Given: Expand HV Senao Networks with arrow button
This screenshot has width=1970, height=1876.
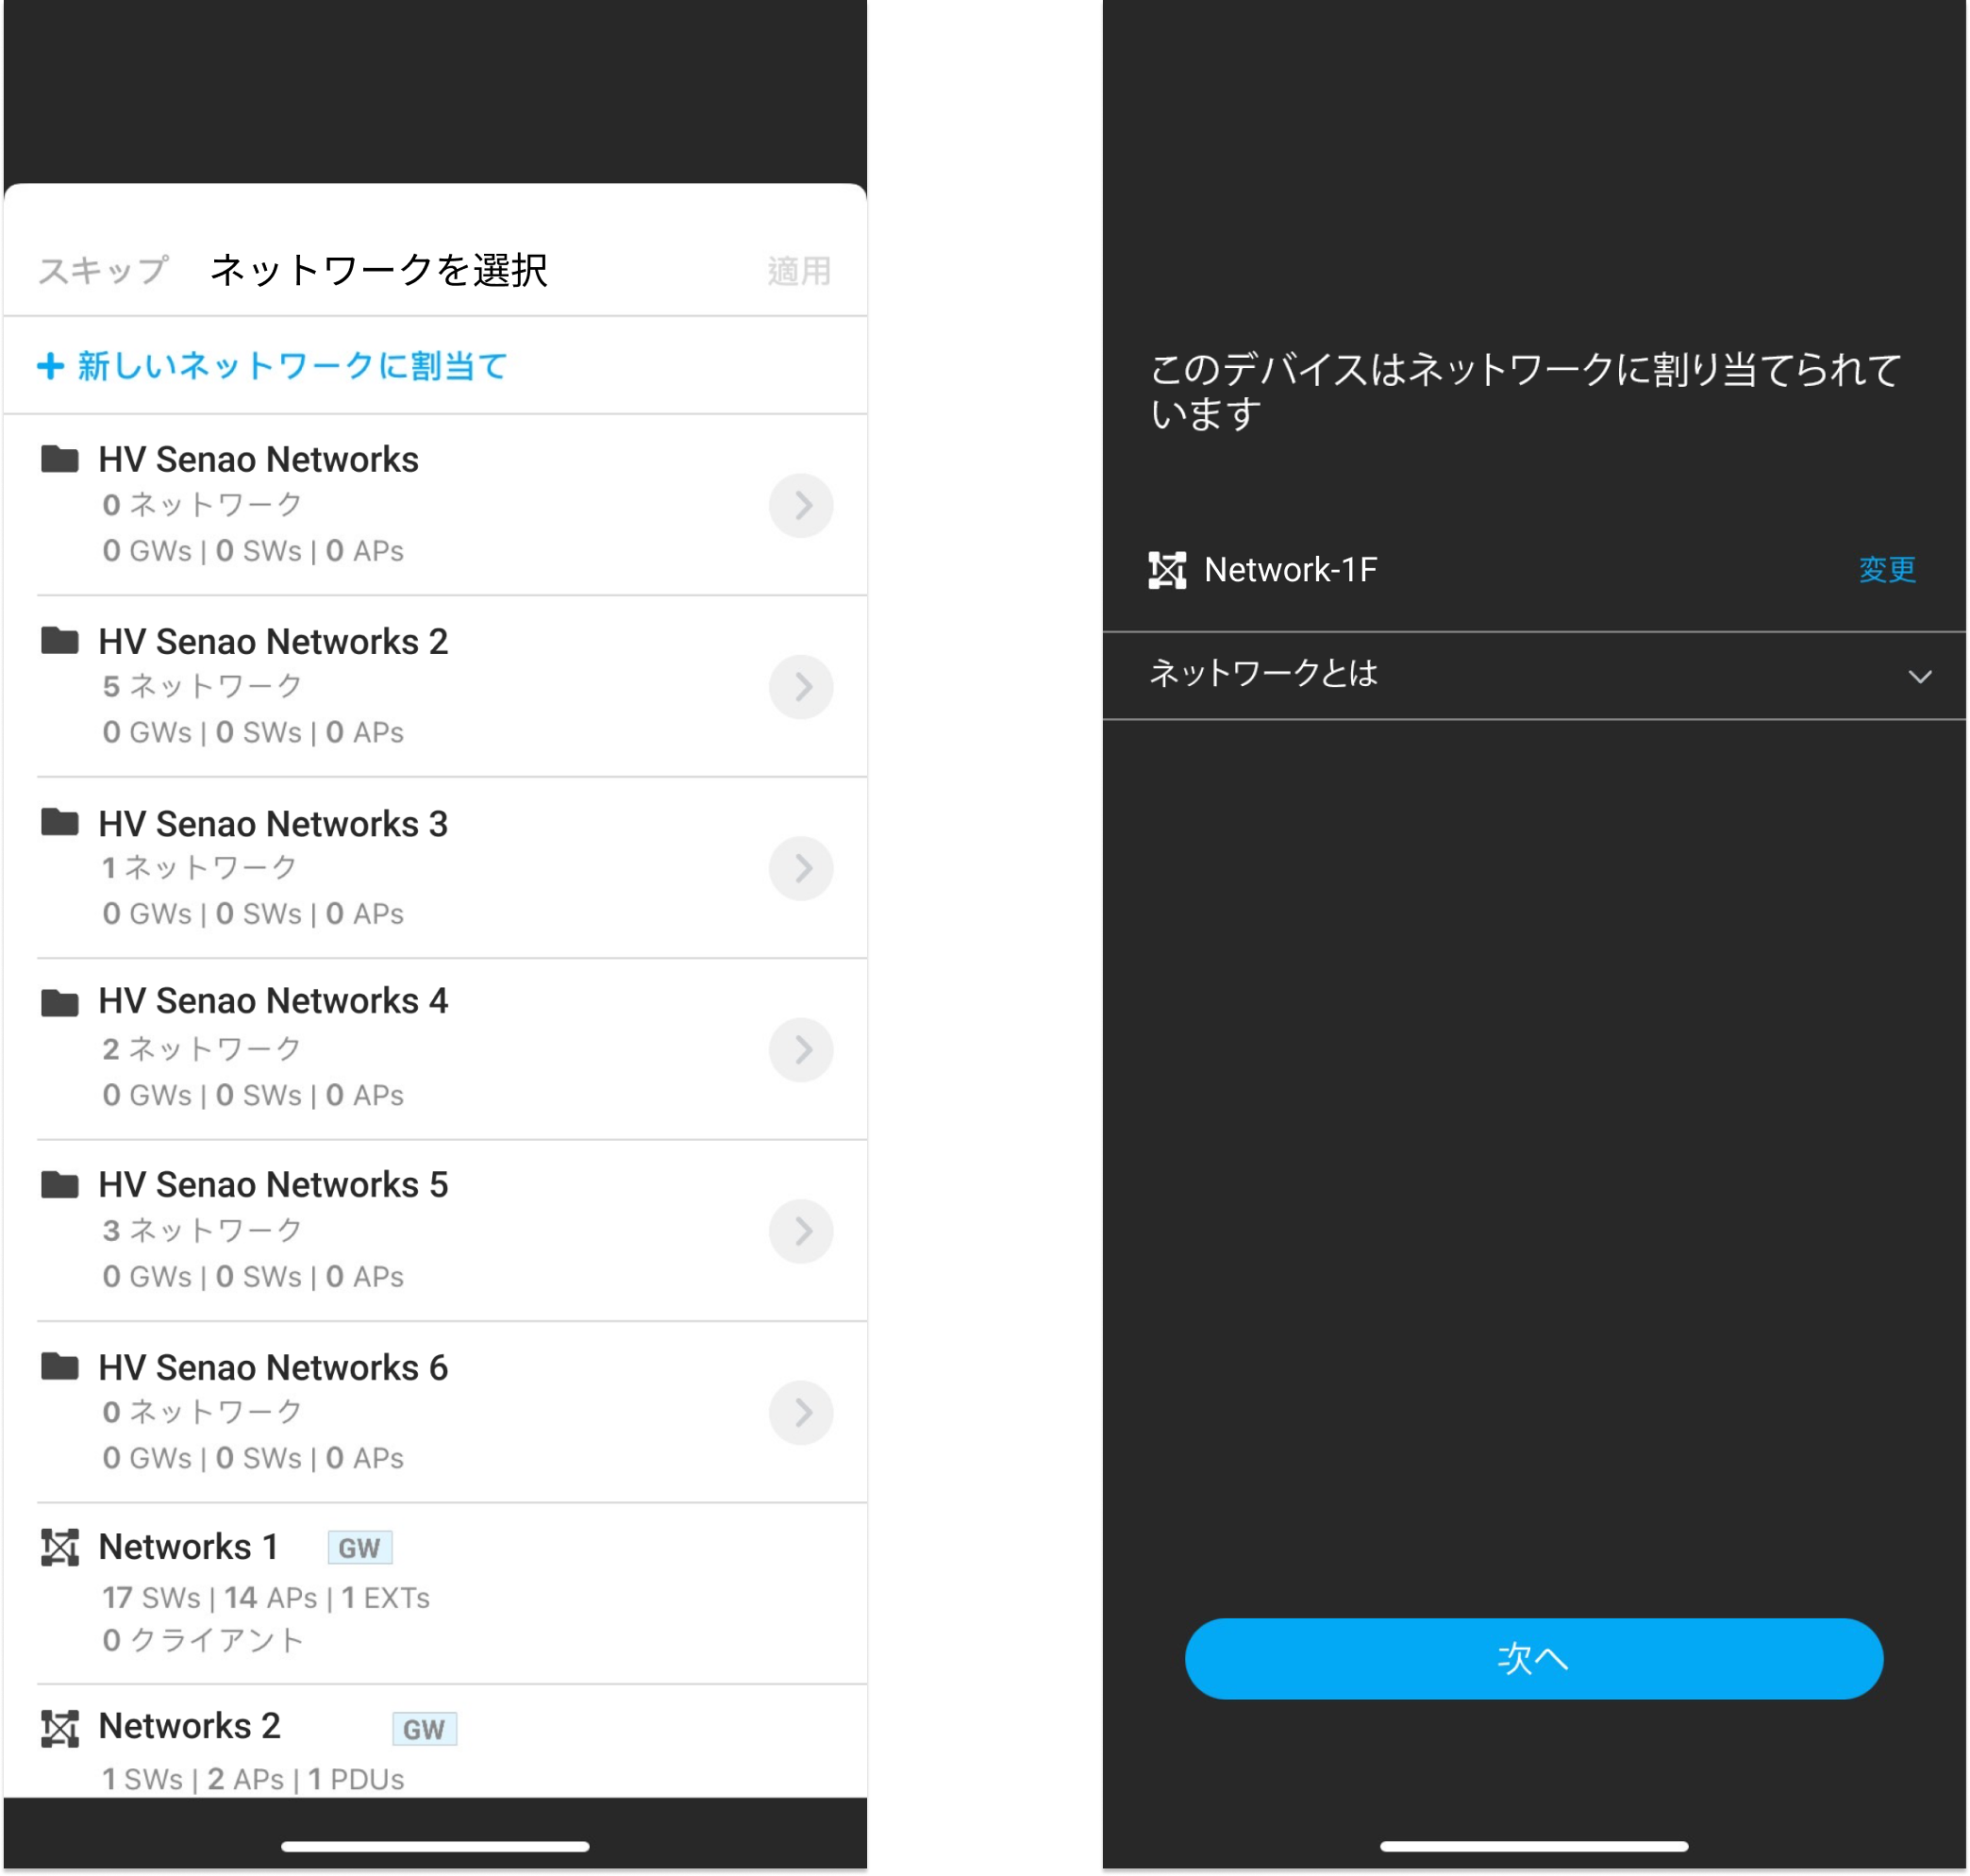Looking at the screenshot, I should pos(800,506).
